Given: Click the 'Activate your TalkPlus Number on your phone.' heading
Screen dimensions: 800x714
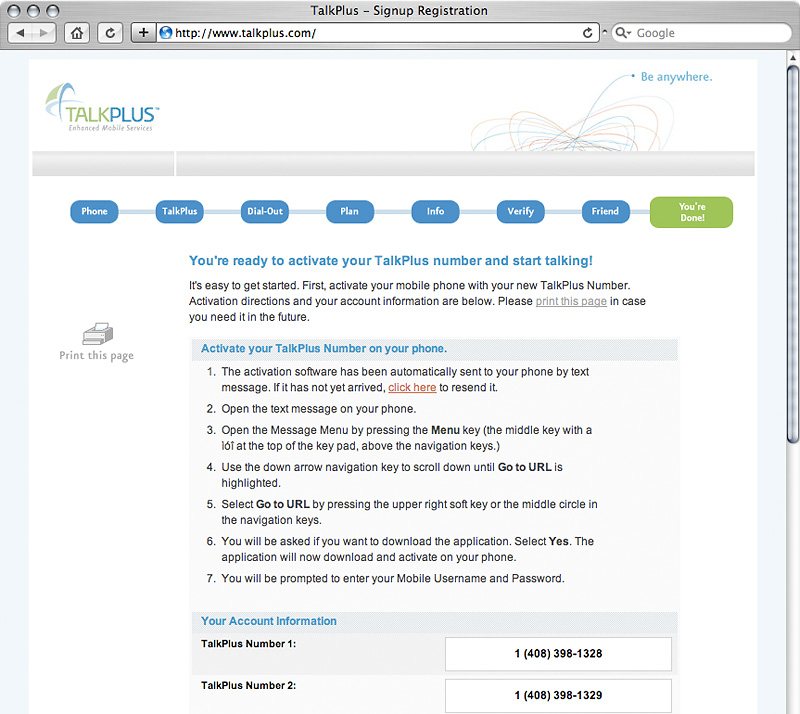Looking at the screenshot, I should click(324, 349).
